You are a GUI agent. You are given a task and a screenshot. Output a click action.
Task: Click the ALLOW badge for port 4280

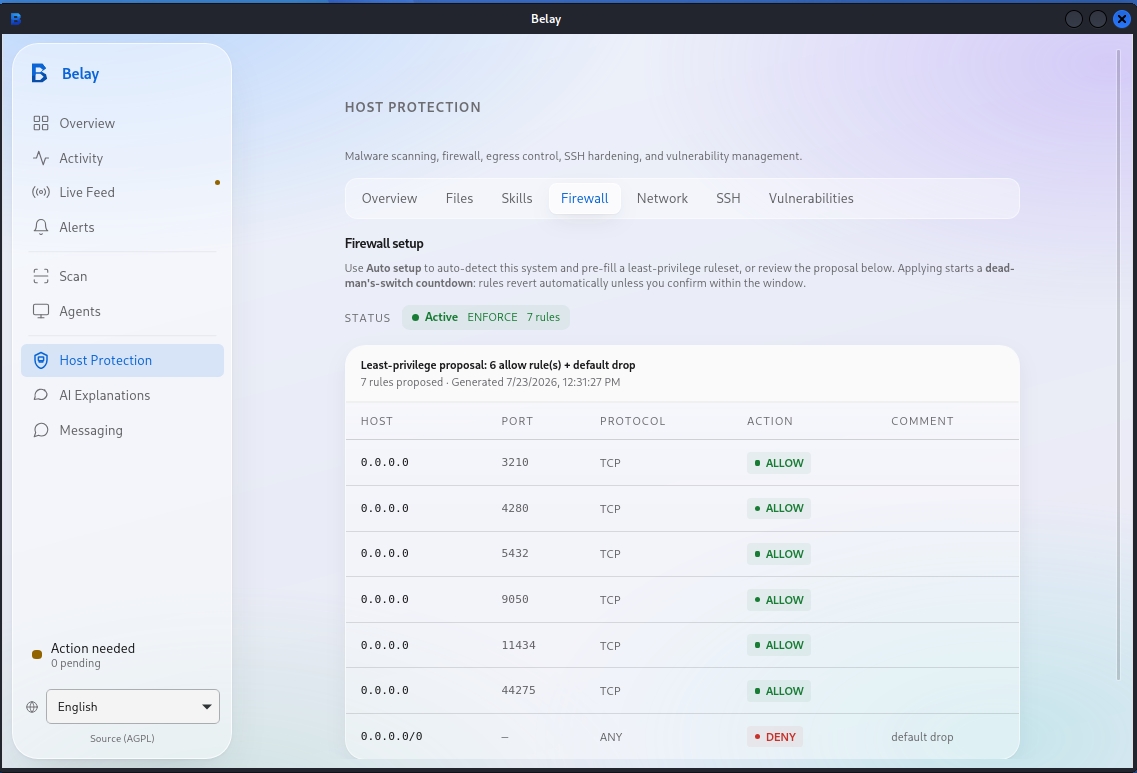tap(779, 508)
